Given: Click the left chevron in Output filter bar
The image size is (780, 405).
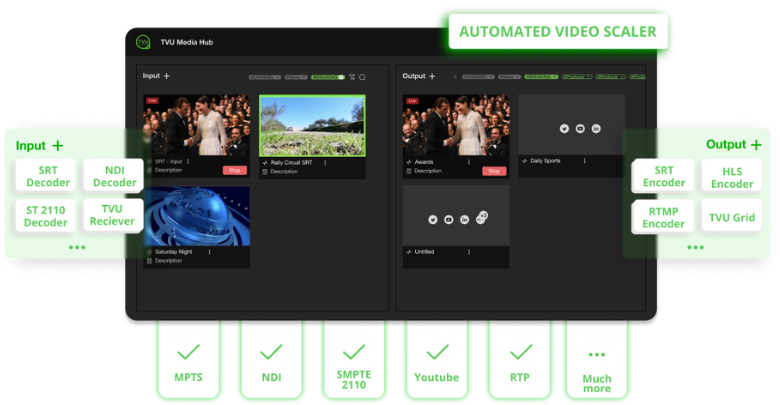Looking at the screenshot, I should (455, 77).
